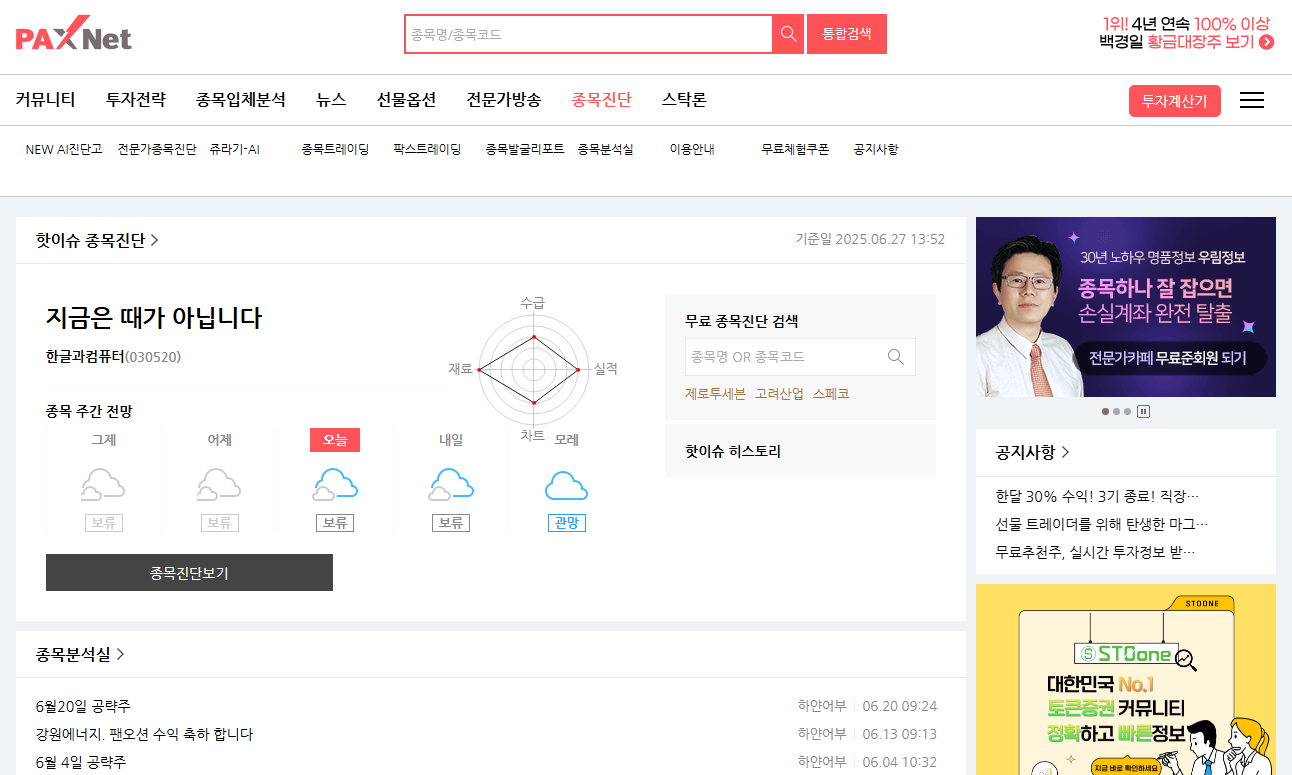Viewport: 1292px width, 775px height.
Task: Open the 전문가방송 main menu
Action: pos(504,100)
